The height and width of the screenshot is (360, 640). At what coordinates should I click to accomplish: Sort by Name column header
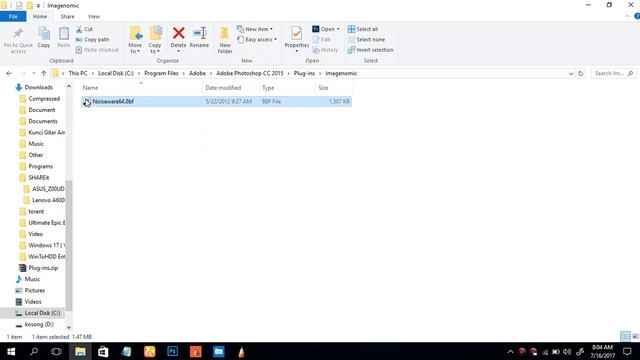pos(90,88)
